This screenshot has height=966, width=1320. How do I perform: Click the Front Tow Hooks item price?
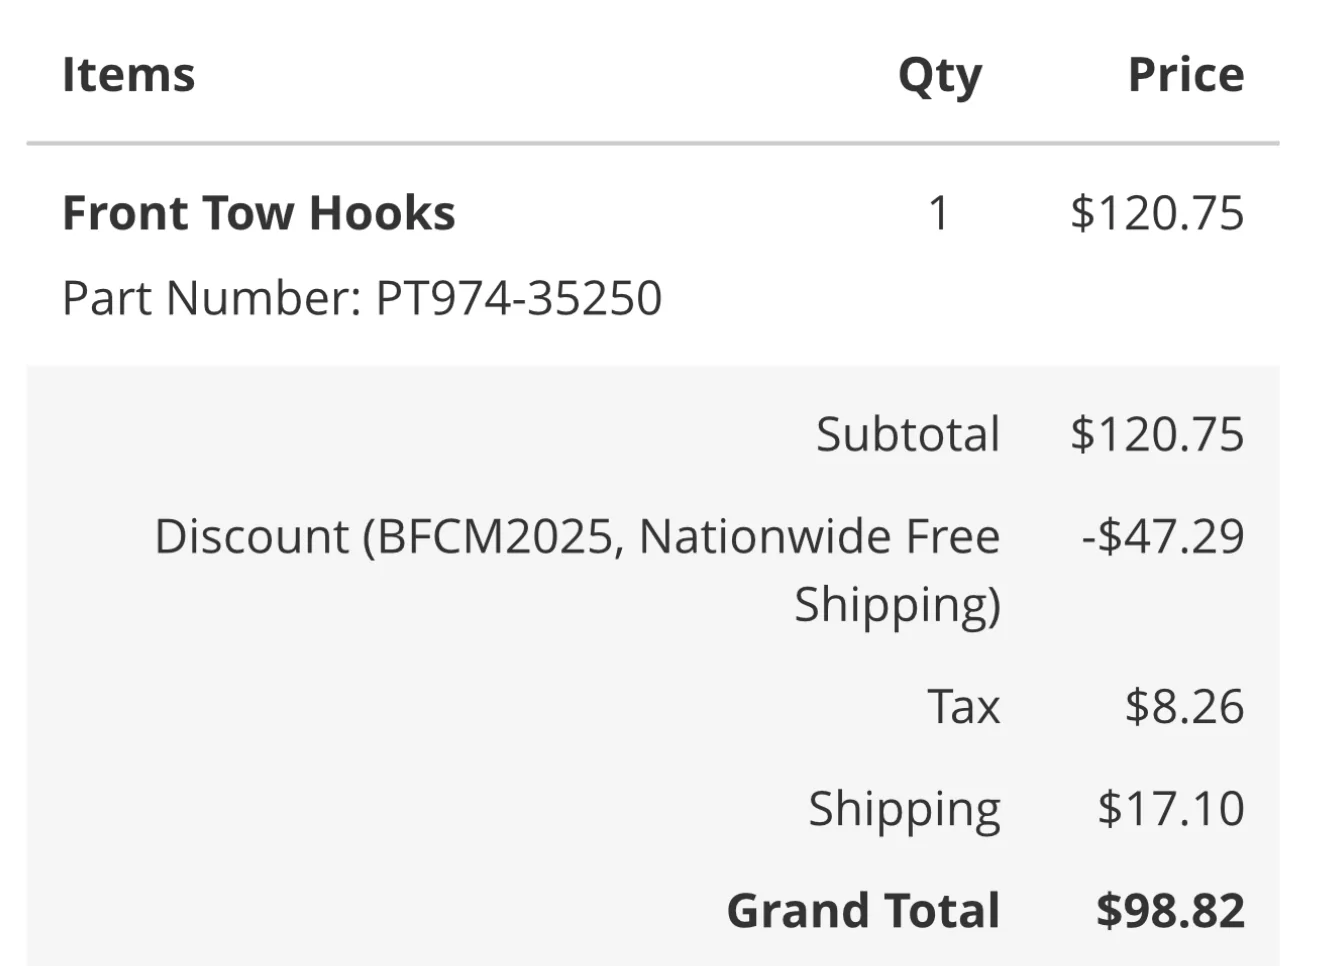click(x=1156, y=213)
